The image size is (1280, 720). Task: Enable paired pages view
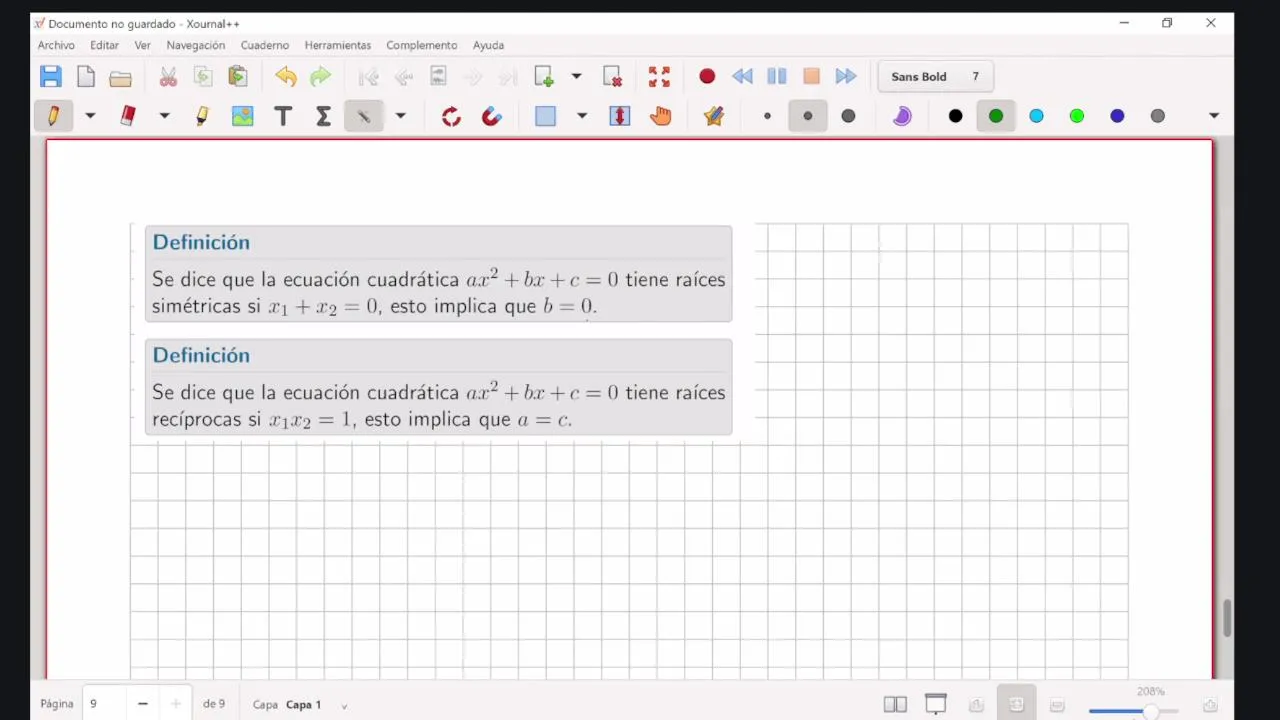click(x=895, y=704)
